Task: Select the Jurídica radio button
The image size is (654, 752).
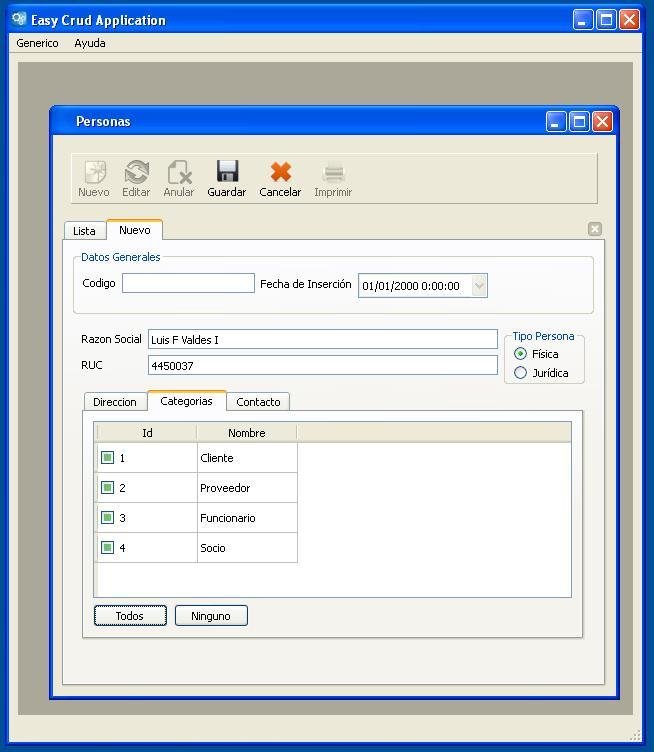Action: tap(520, 373)
